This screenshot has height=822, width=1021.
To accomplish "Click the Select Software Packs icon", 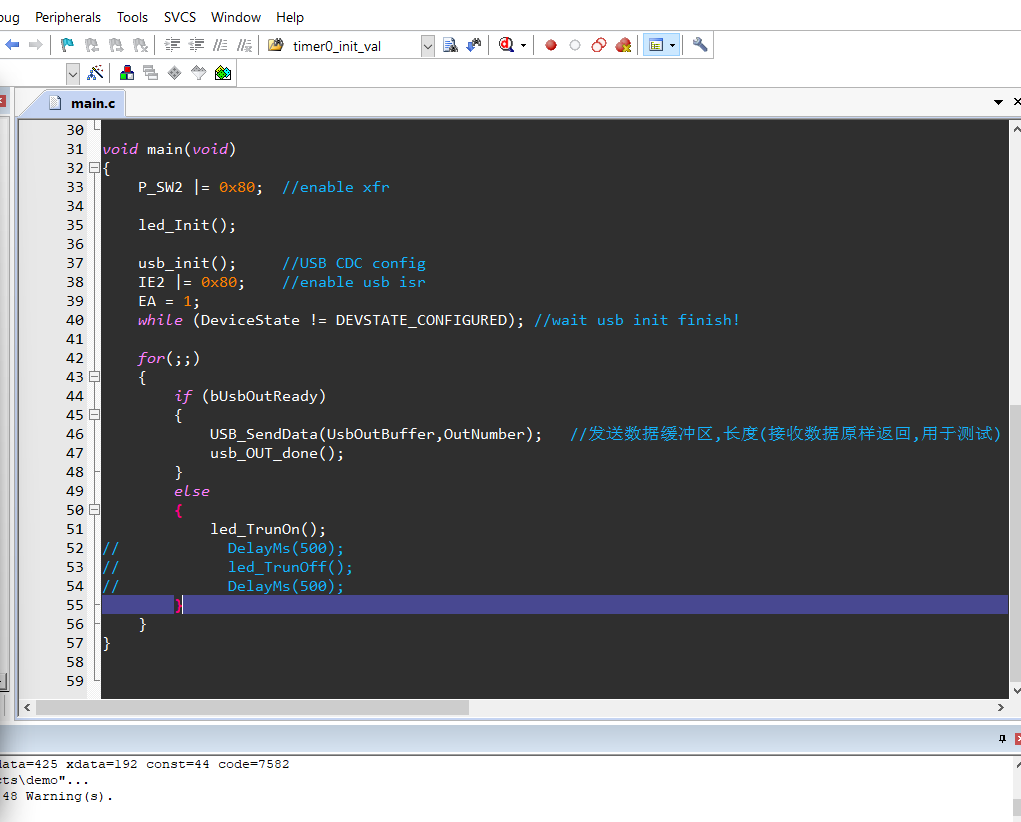I will 199,72.
